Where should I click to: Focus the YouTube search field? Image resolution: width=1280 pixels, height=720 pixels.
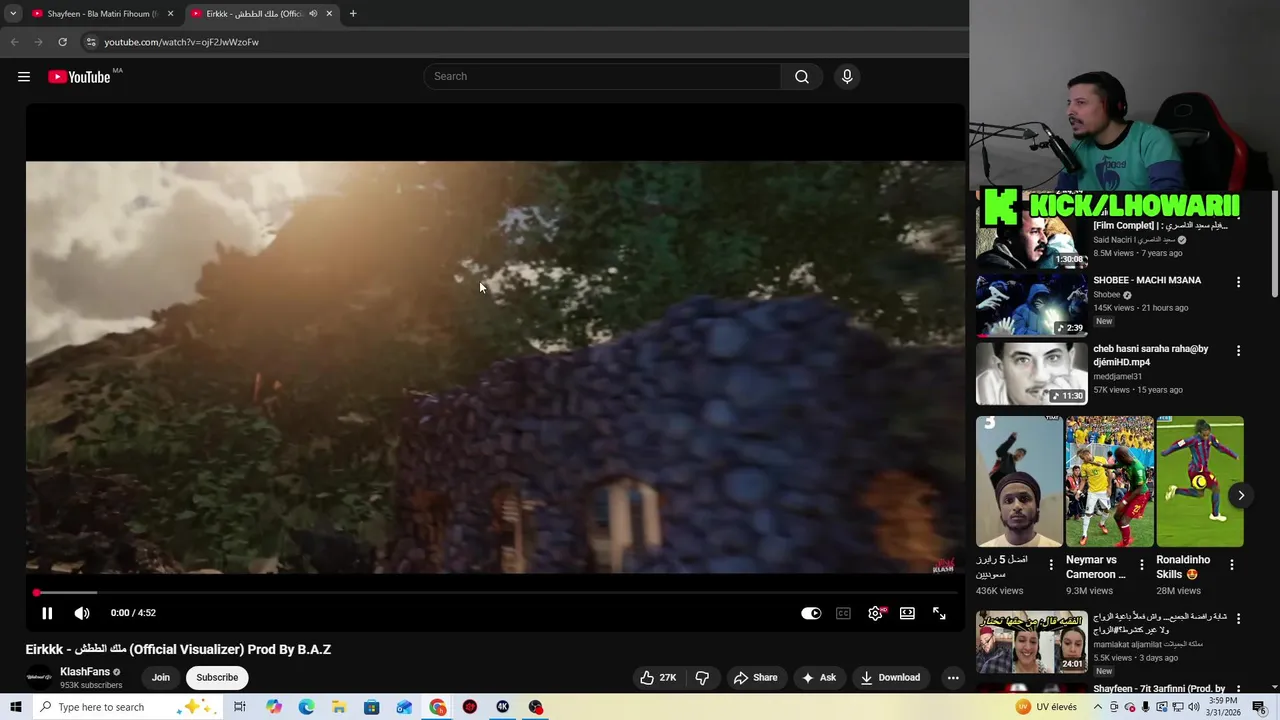tap(602, 77)
